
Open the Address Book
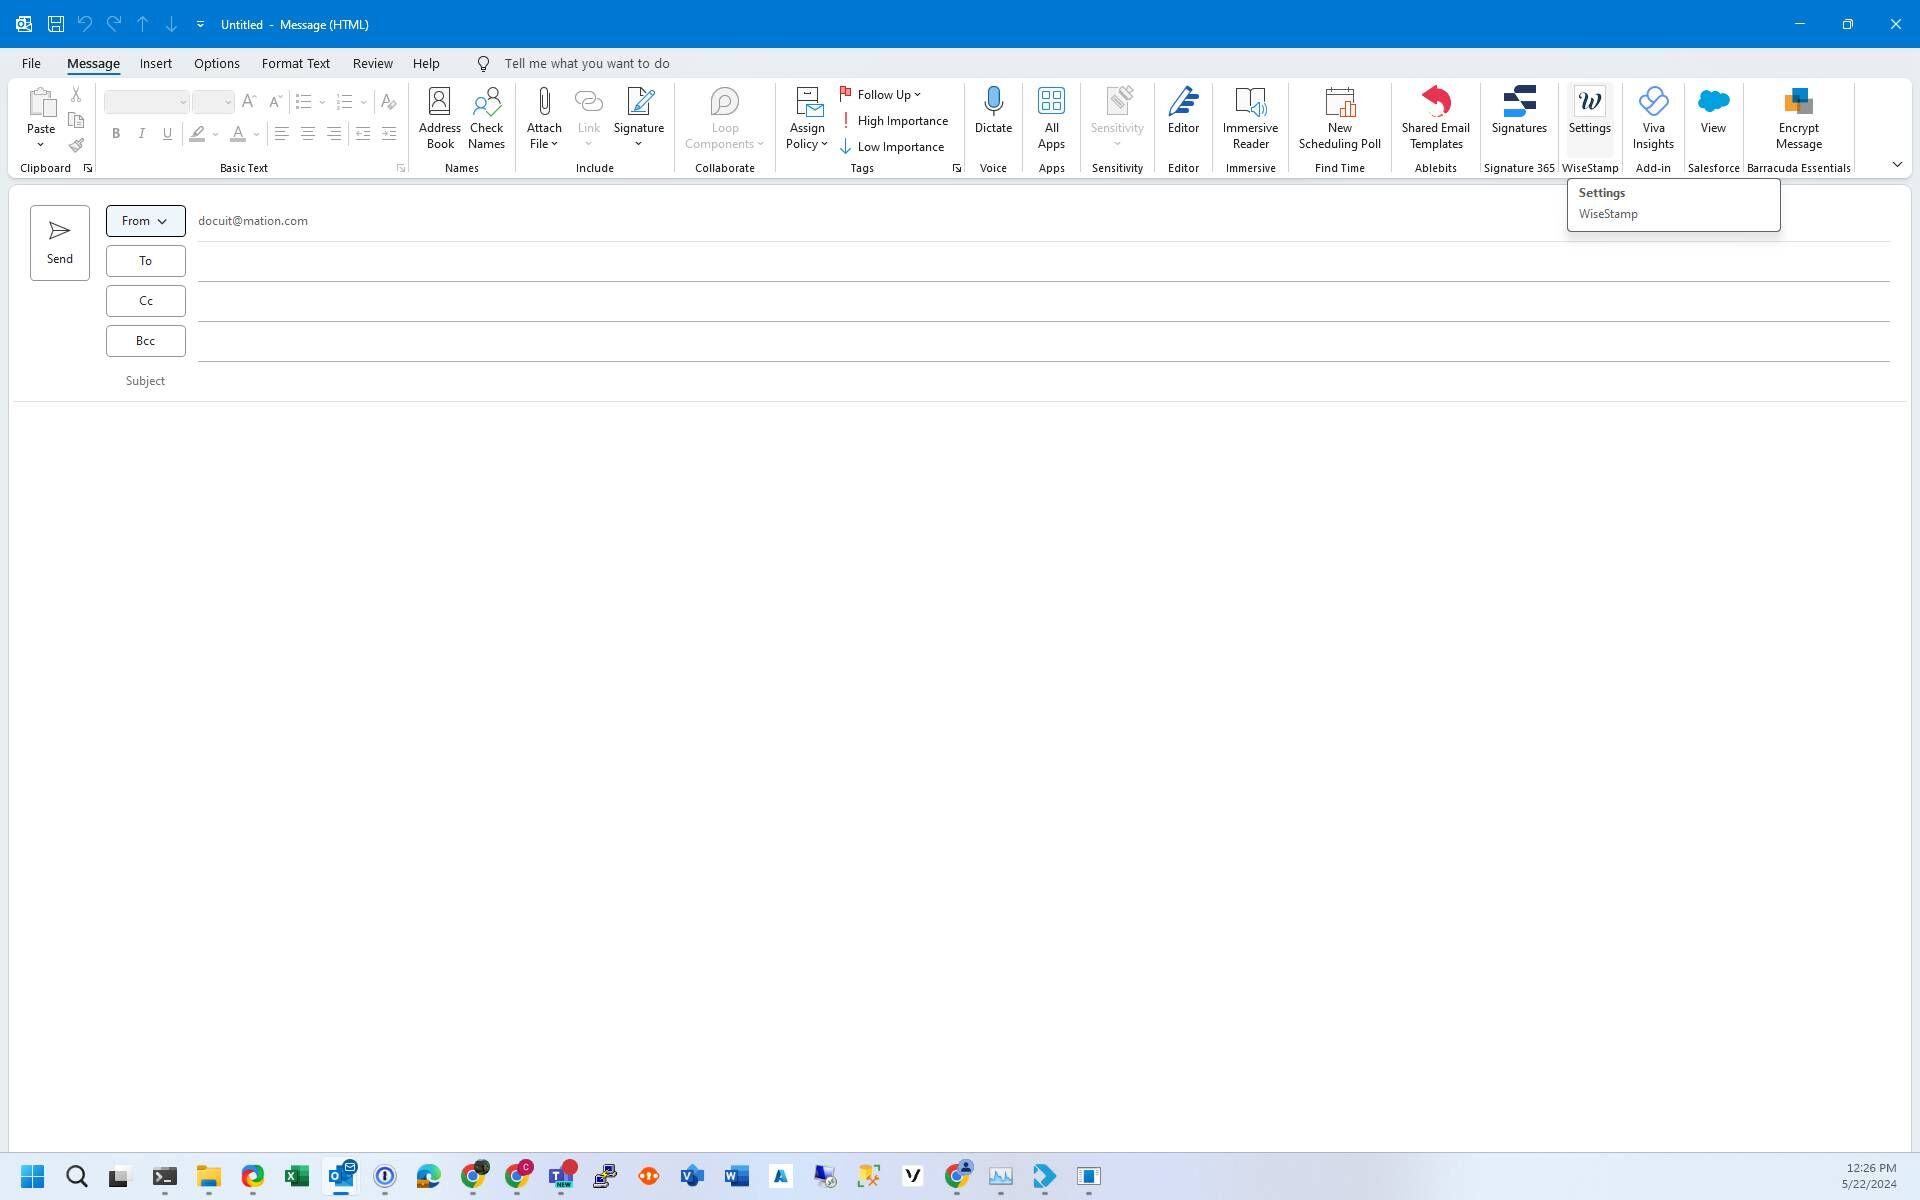pyautogui.click(x=439, y=117)
